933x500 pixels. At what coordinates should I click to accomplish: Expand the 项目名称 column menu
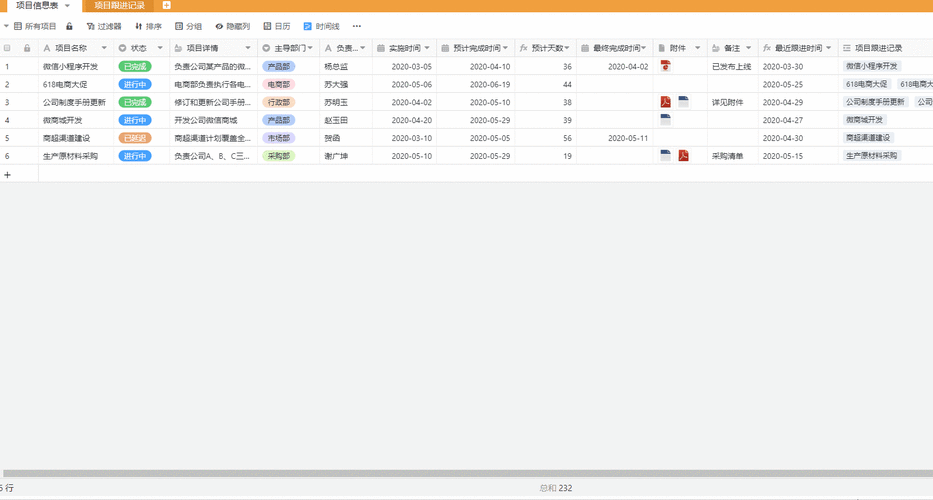click(x=104, y=48)
